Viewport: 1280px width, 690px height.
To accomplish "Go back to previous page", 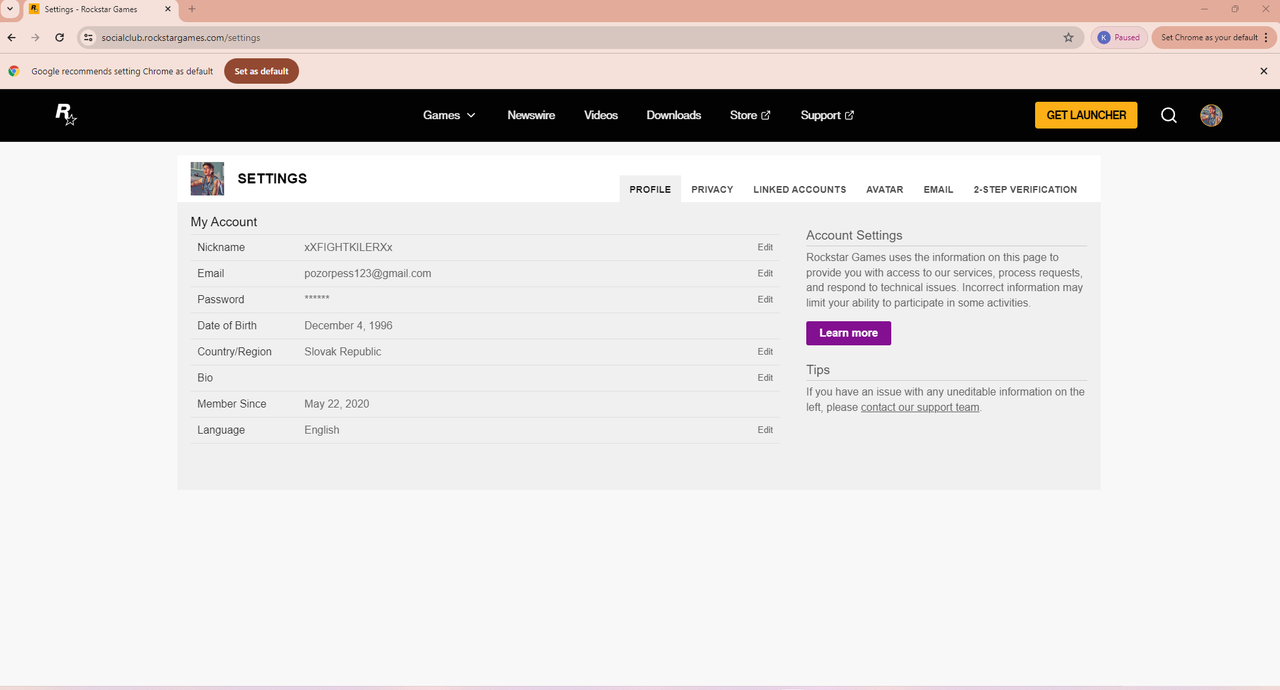I will coord(12,37).
